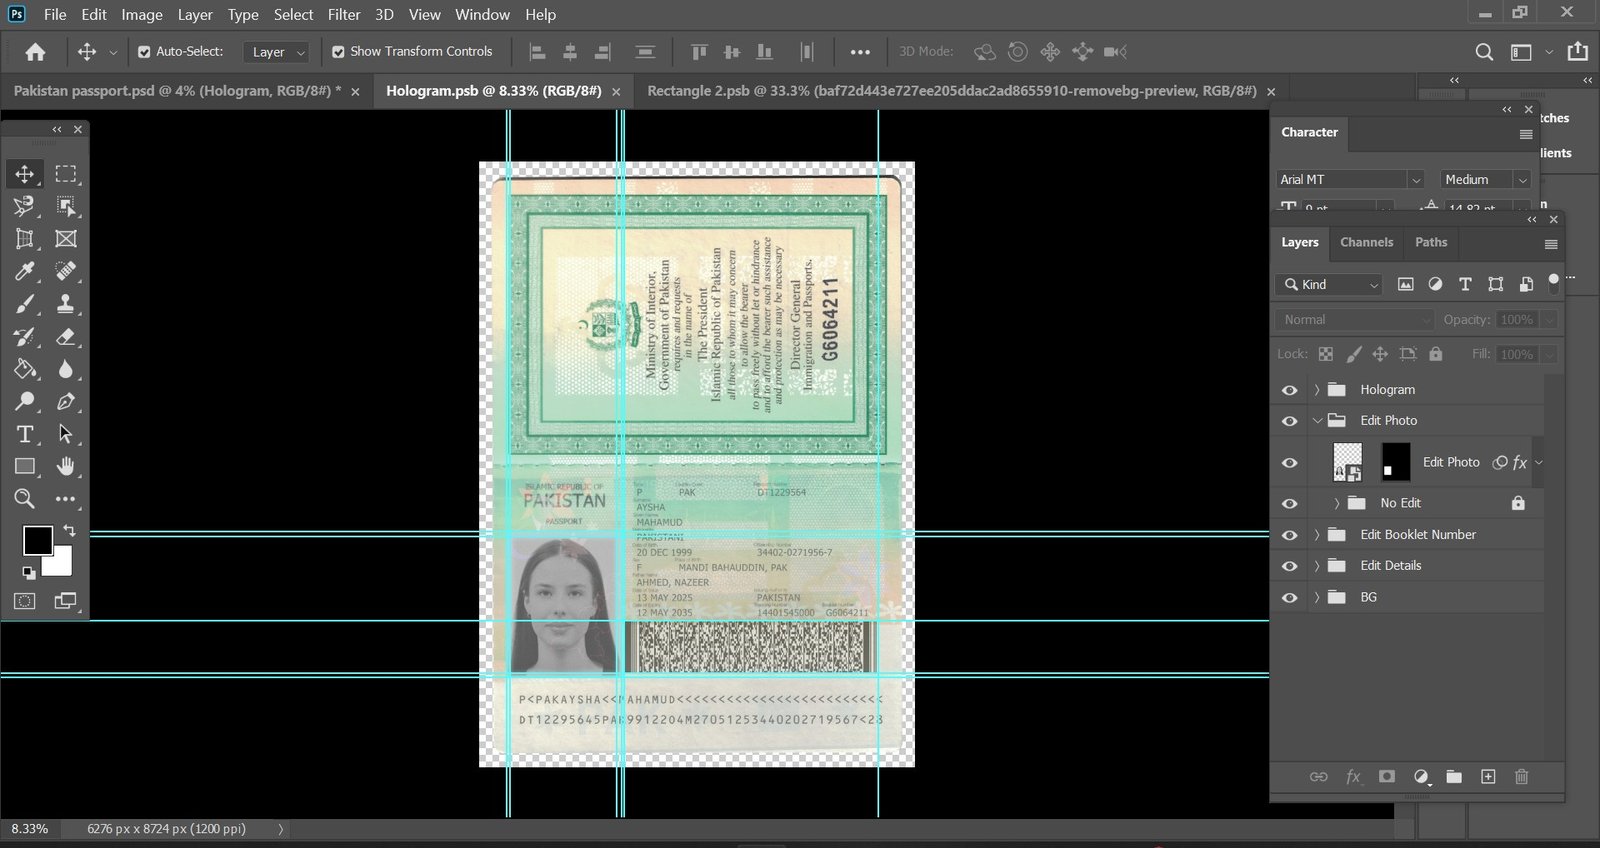This screenshot has height=848, width=1600.
Task: Open the Auto-Select Layer dropdown
Action: [276, 52]
